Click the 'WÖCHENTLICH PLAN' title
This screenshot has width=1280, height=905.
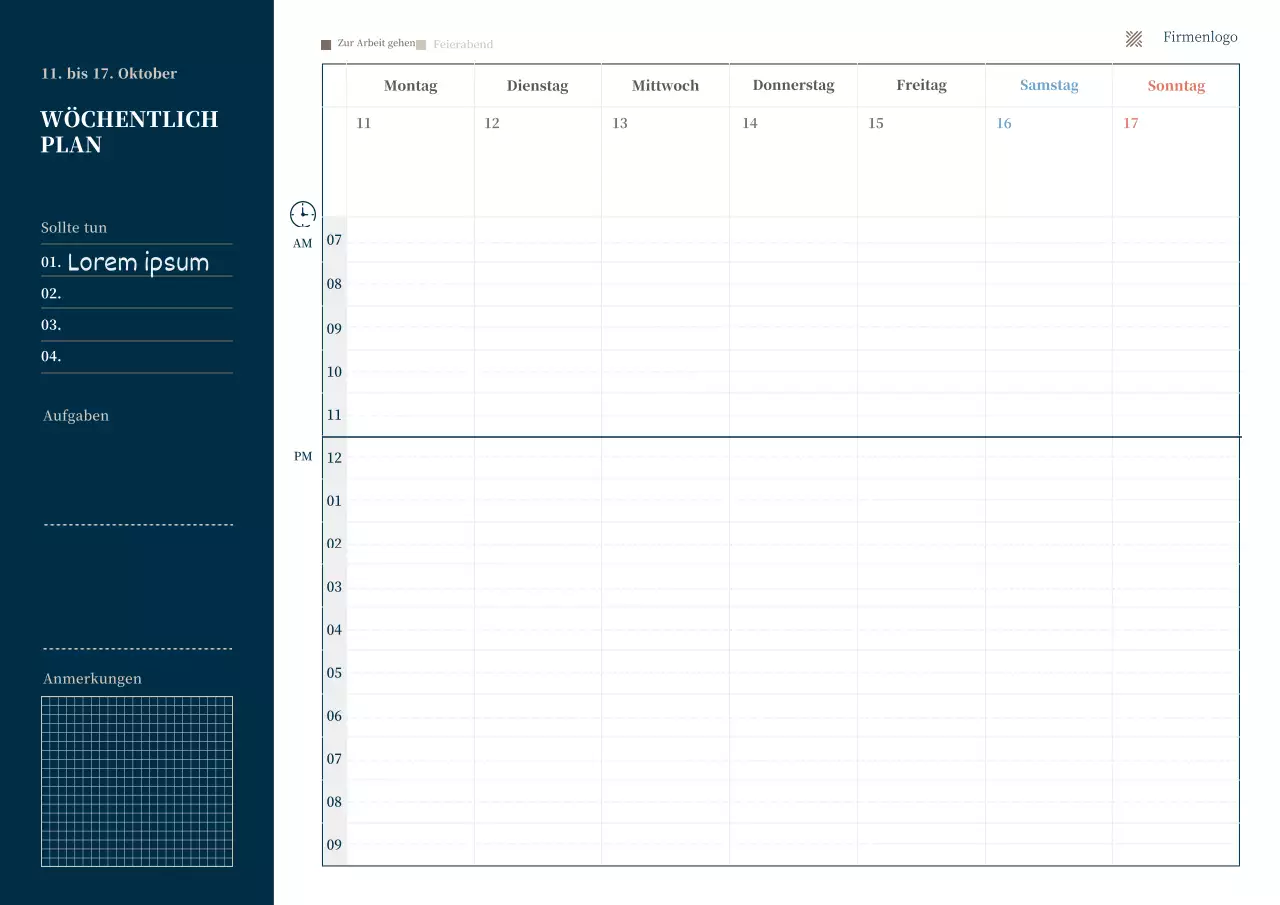pos(129,132)
